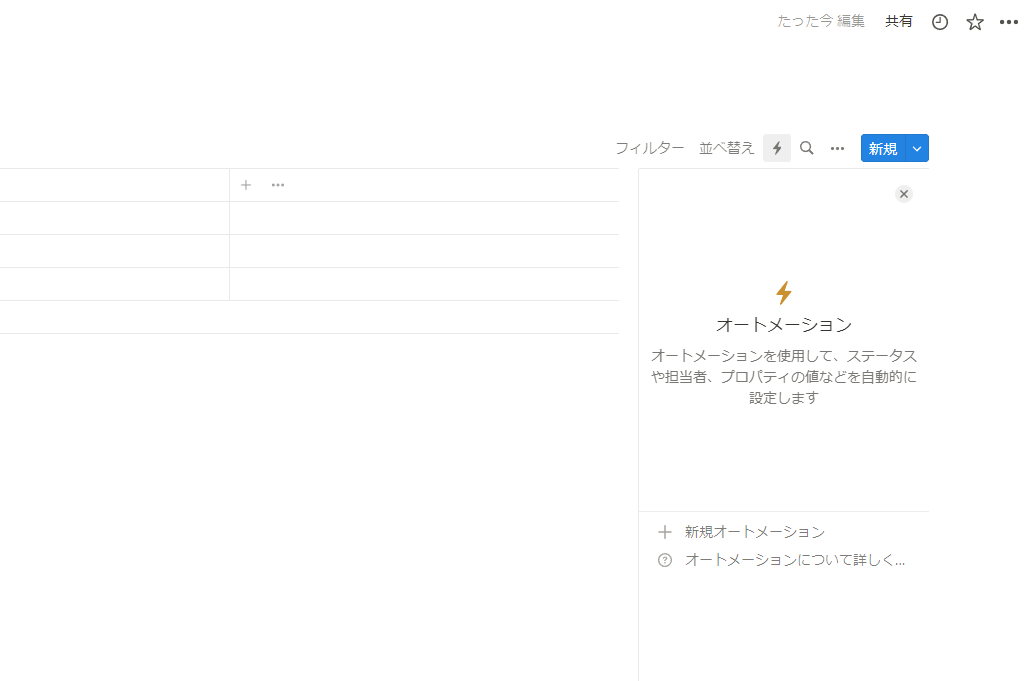Open オートメーションについて詳しく learn more link
The width and height of the screenshot is (1026, 681).
click(793, 559)
